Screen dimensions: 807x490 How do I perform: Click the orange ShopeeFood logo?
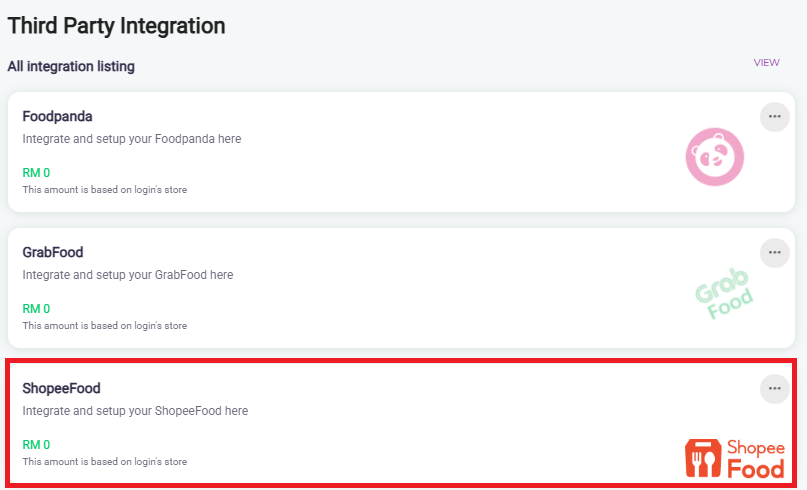[735, 458]
